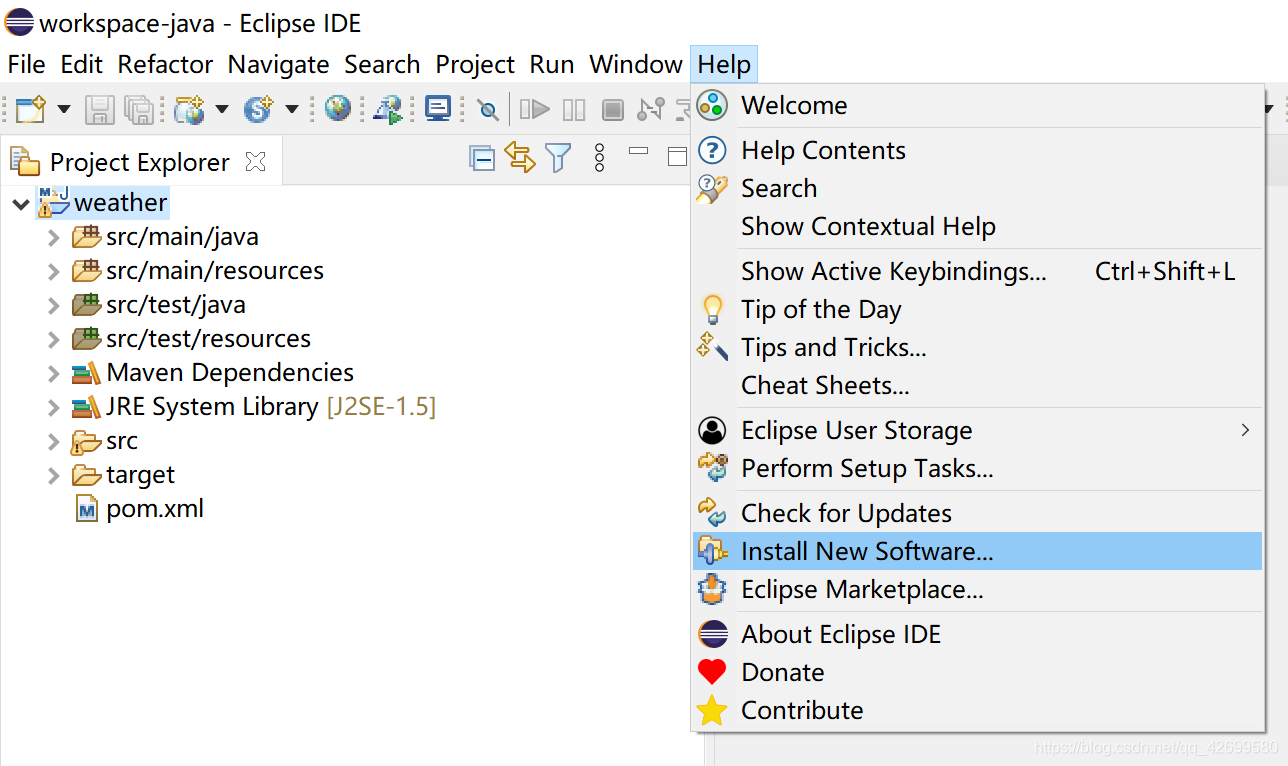Open the web browser globe icon
Image resolution: width=1288 pixels, height=766 pixels.
[338, 108]
